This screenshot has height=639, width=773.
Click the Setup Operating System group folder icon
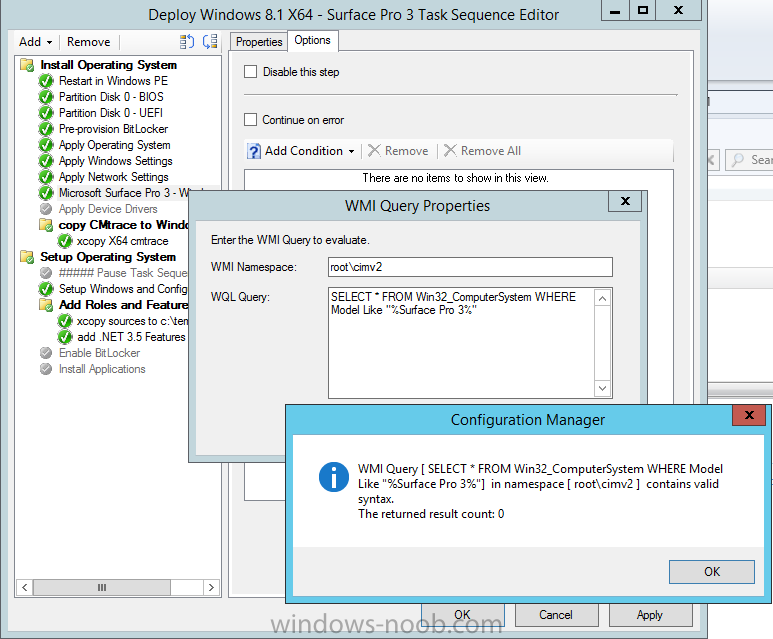tap(27, 257)
